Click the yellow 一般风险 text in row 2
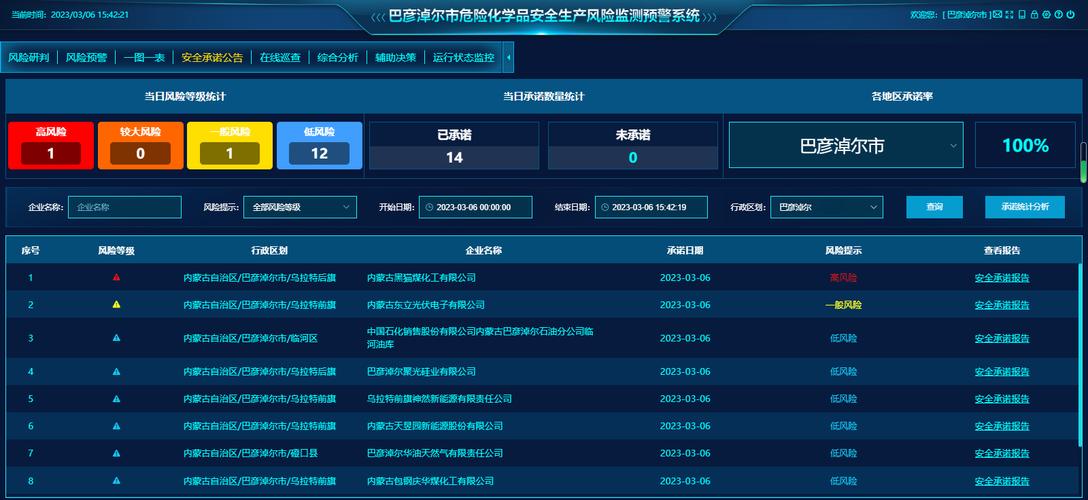Image resolution: width=1088 pixels, height=500 pixels. coord(843,304)
